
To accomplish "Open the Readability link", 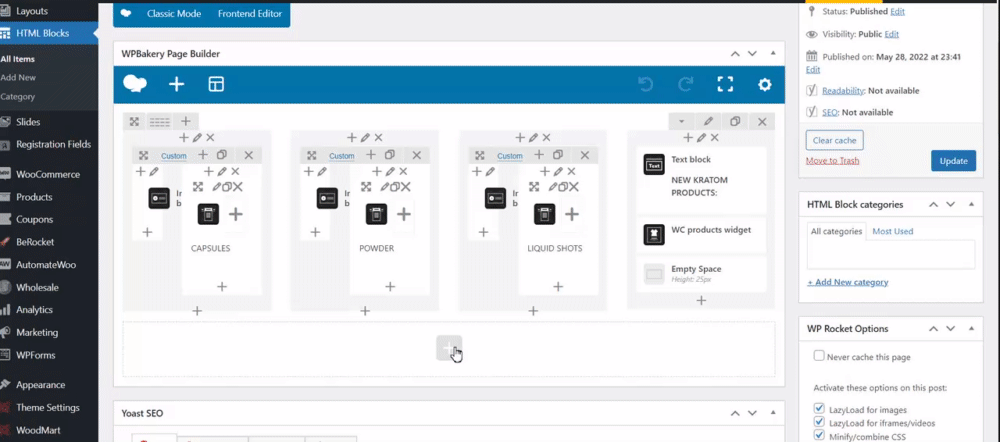I will tap(842, 91).
